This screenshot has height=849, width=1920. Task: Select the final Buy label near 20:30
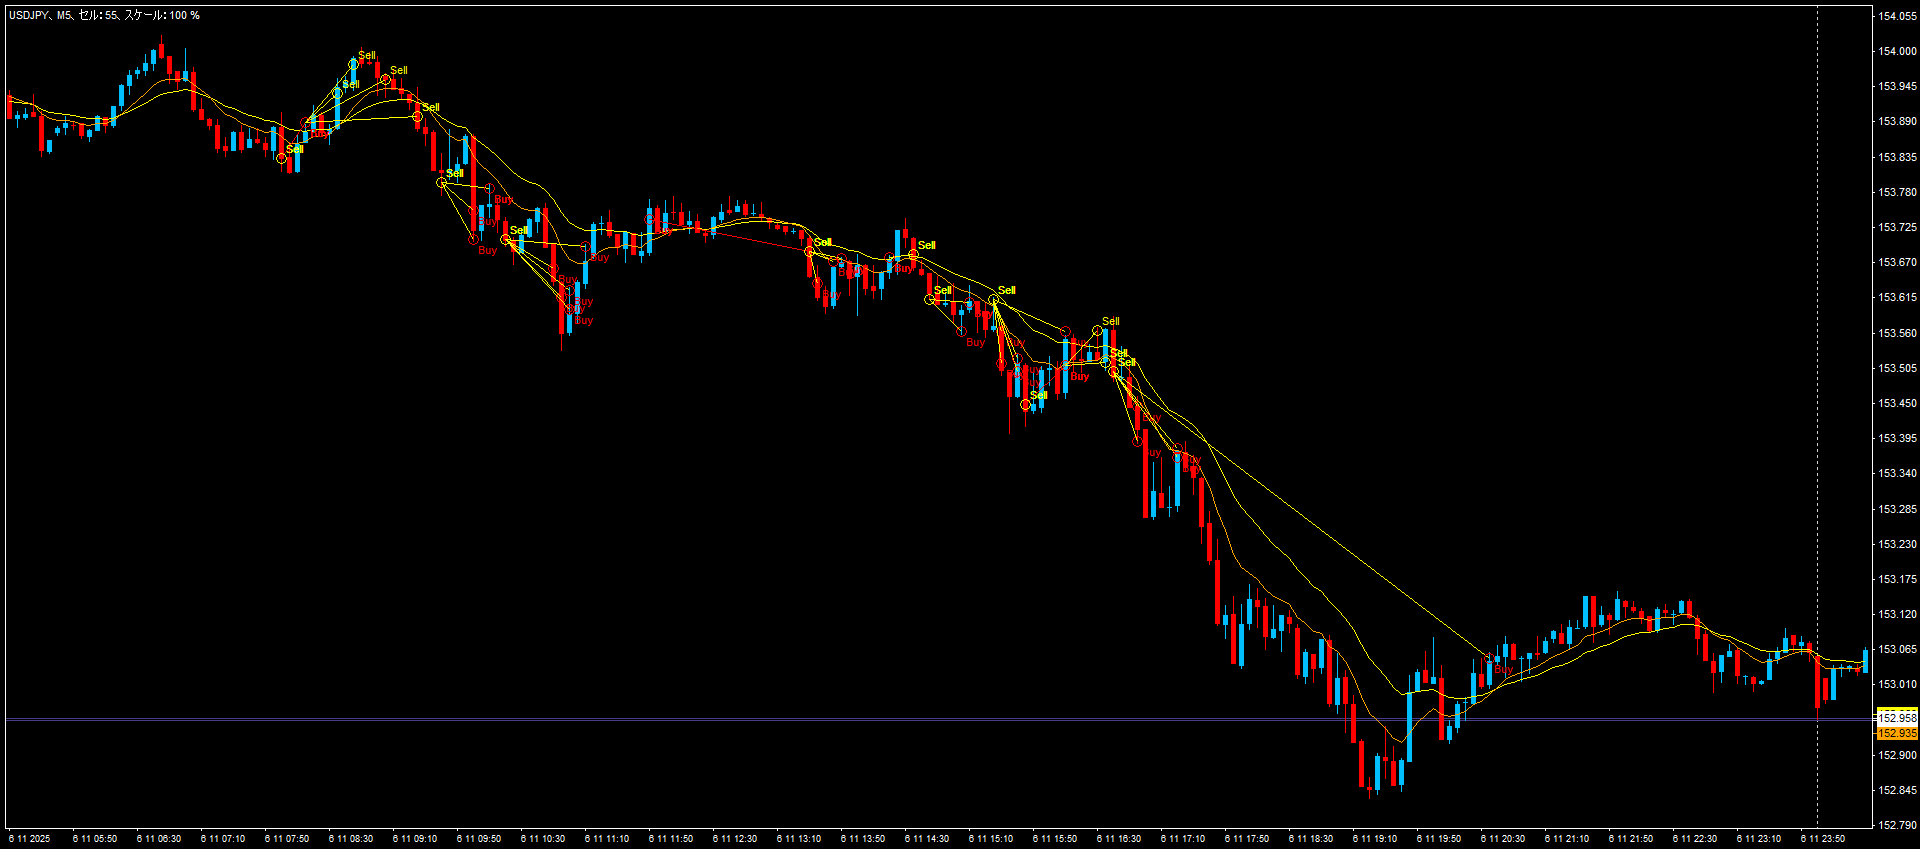coord(1503,670)
